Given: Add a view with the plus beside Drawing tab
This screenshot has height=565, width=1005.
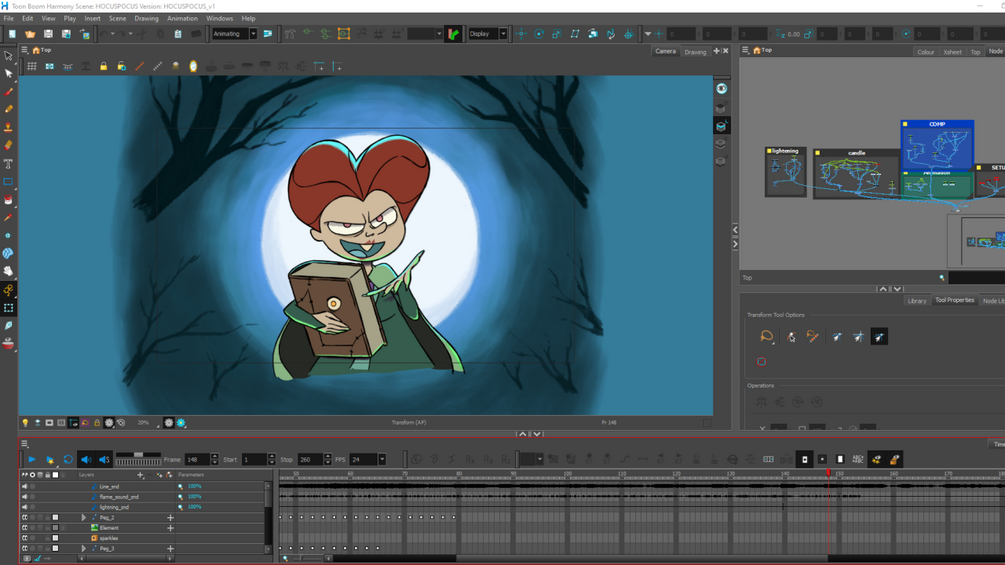Looking at the screenshot, I should 717,51.
